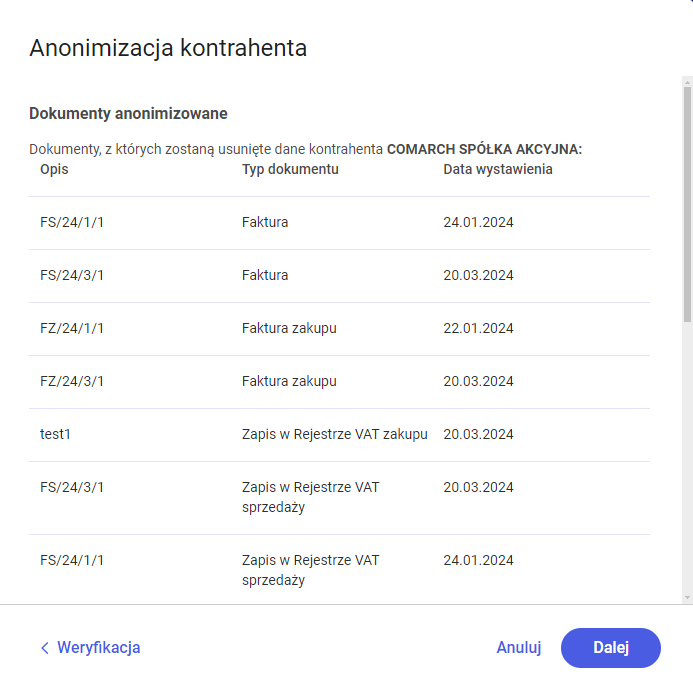The width and height of the screenshot is (693, 686).
Task: Click the scrollbar up arrow
Action: [x=687, y=78]
